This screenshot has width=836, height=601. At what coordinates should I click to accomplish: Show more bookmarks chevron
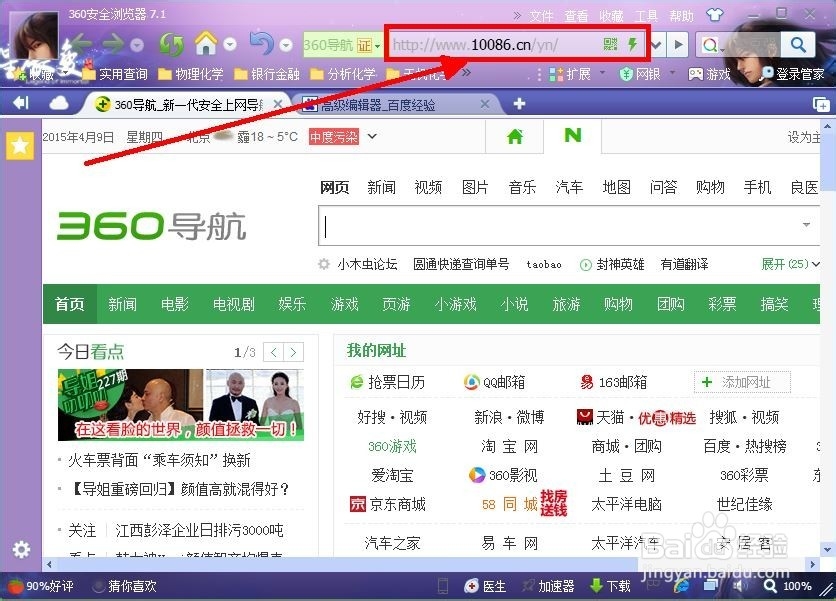coord(467,72)
